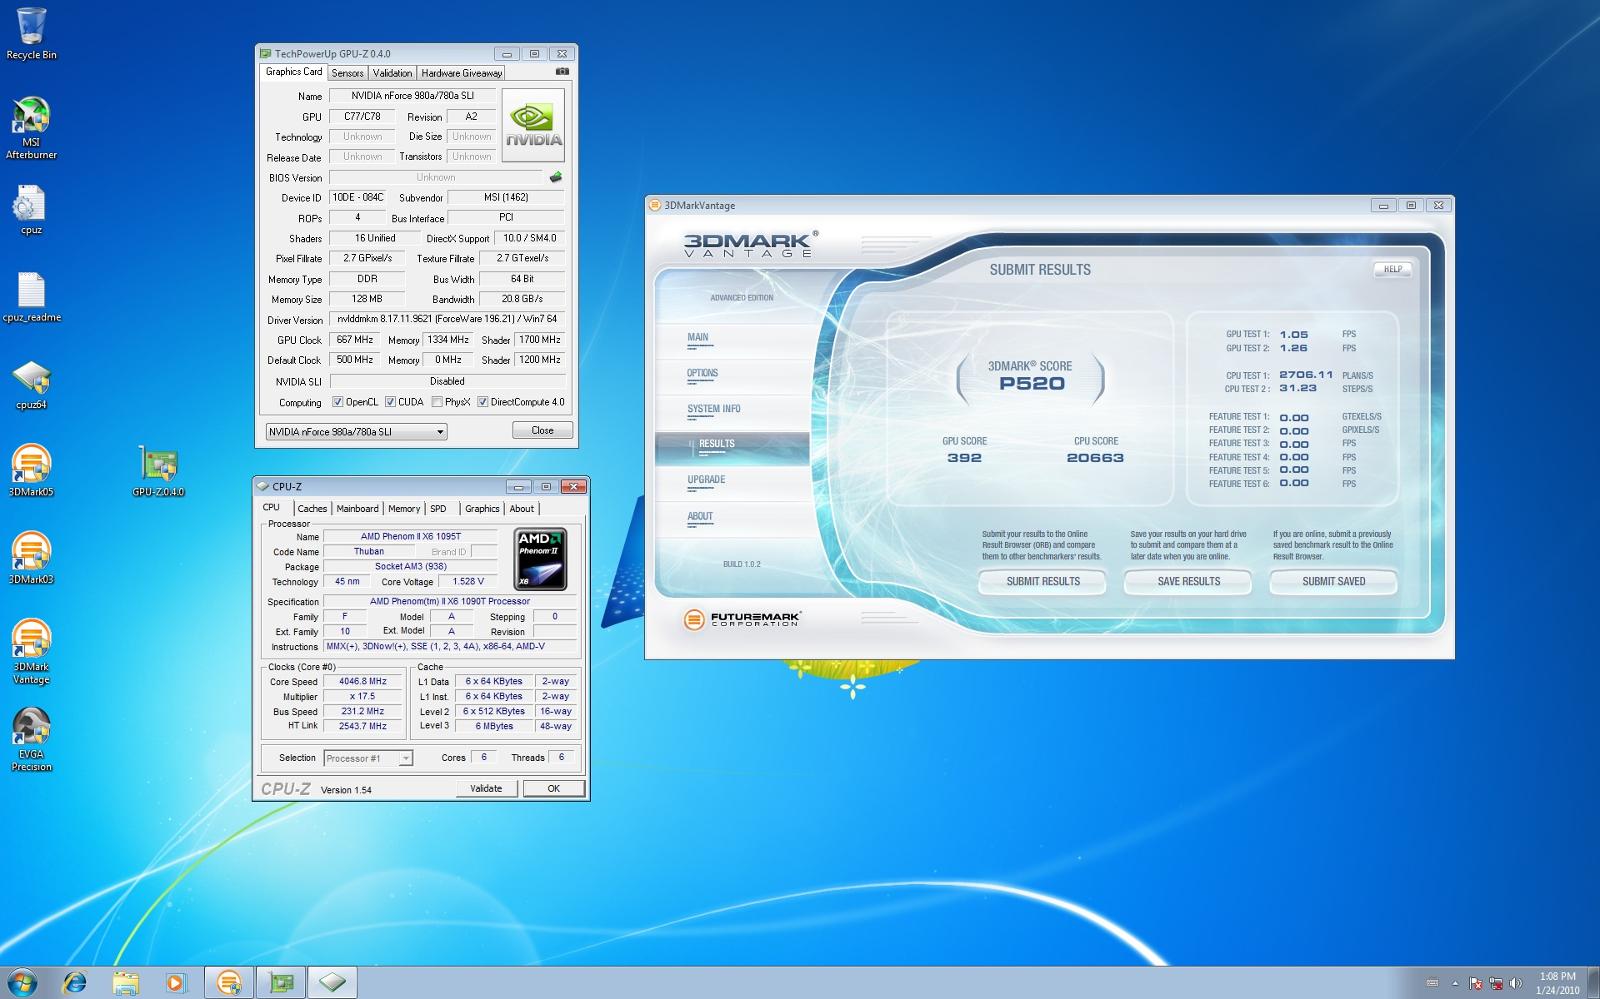Click the HELP button in 3DMark Vantage

pos(1393,269)
